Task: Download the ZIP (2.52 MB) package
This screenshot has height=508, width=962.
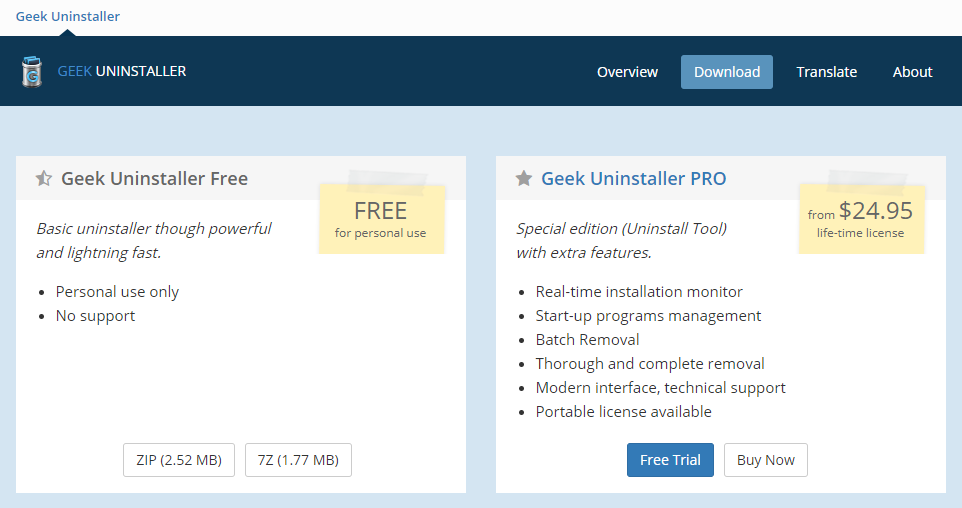Action: (x=179, y=460)
